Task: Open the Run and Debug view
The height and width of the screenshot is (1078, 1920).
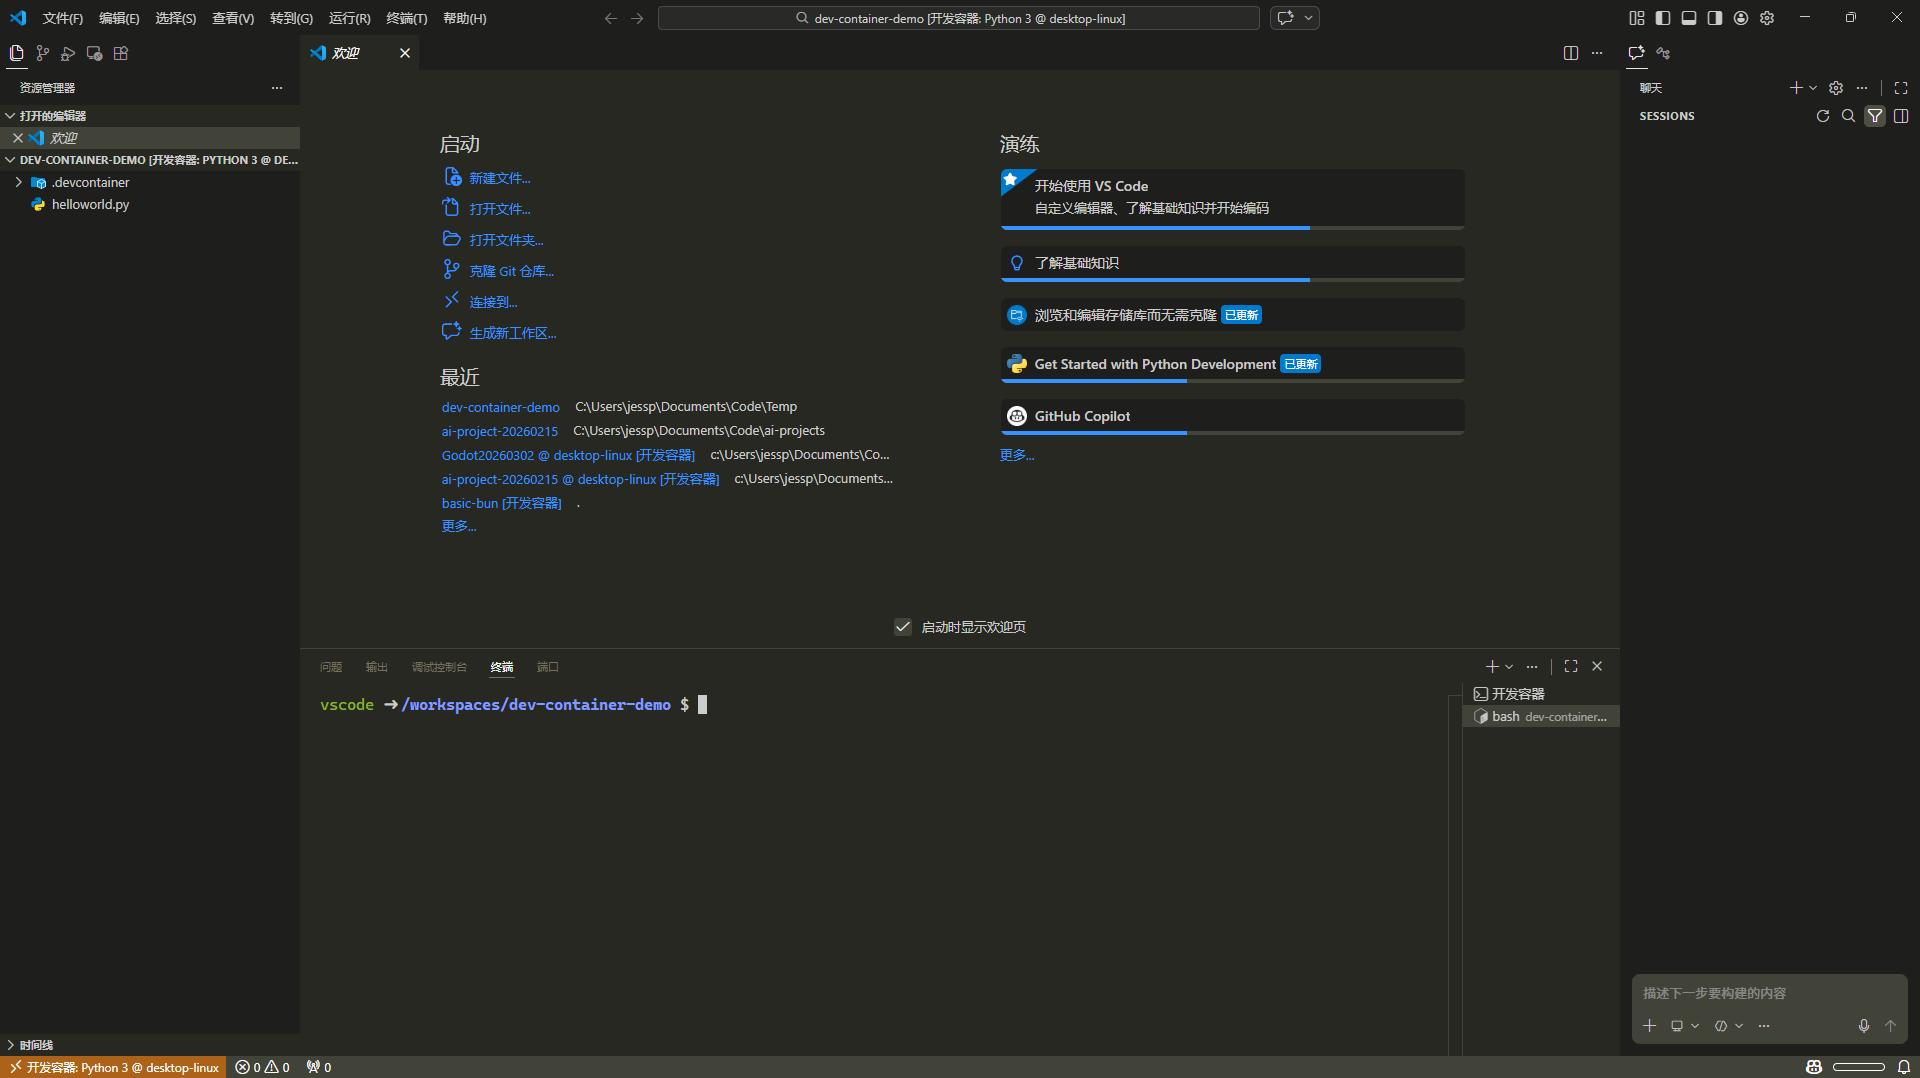Action: (68, 53)
